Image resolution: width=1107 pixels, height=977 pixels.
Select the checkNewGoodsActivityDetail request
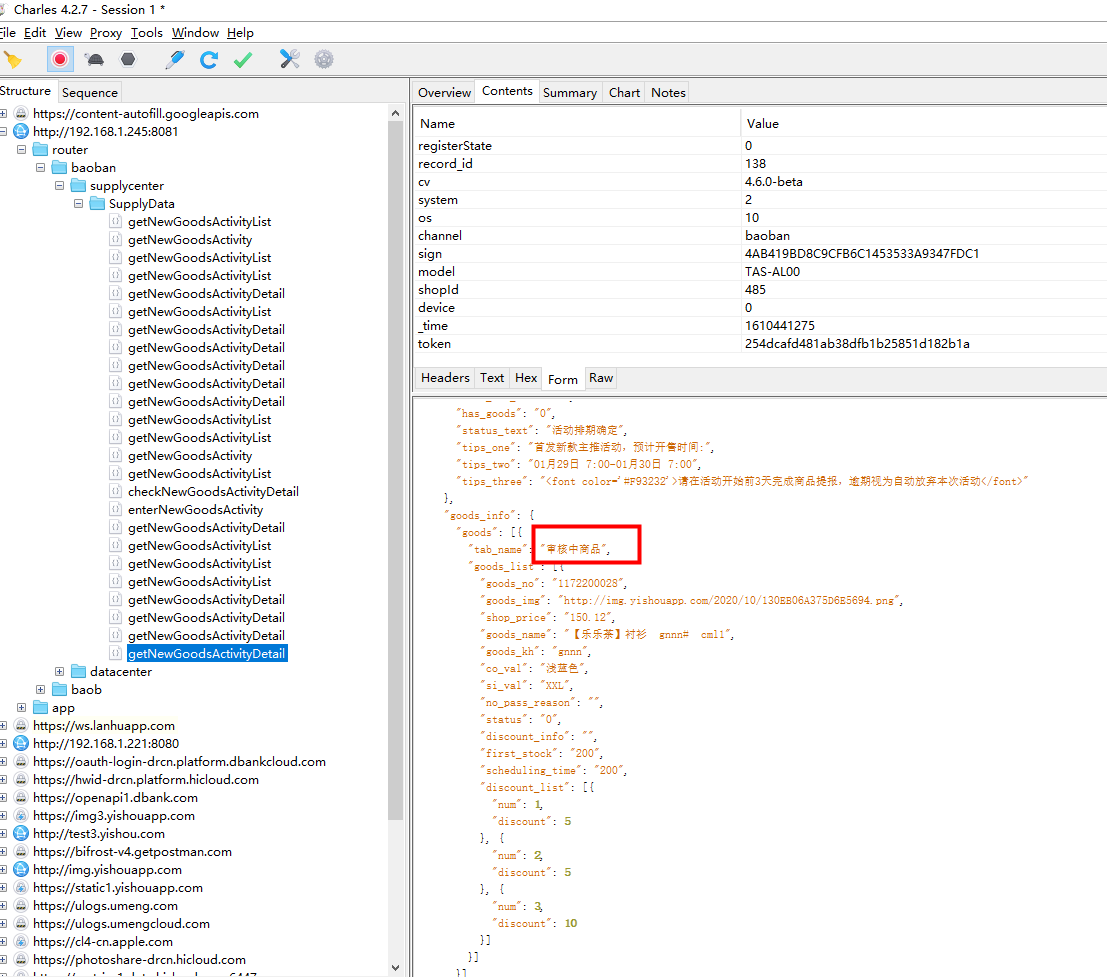pos(213,491)
